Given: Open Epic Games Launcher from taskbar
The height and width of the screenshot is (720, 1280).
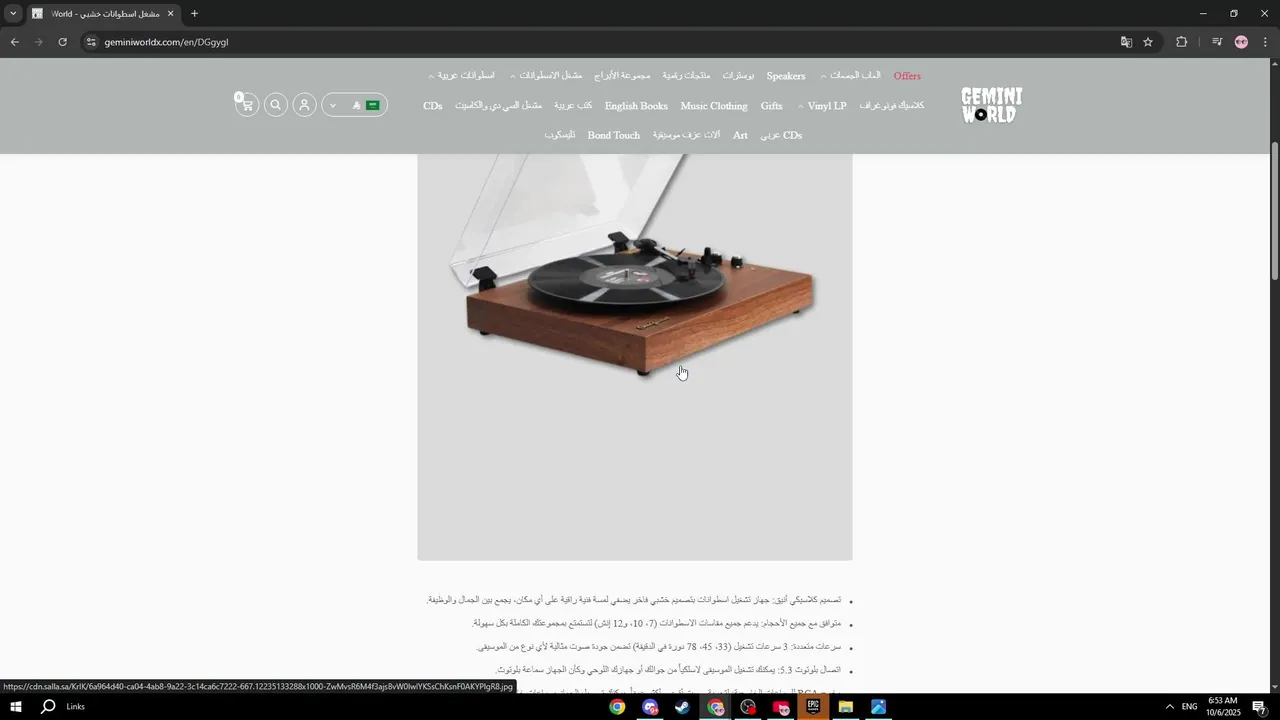Looking at the screenshot, I should pyautogui.click(x=813, y=707).
